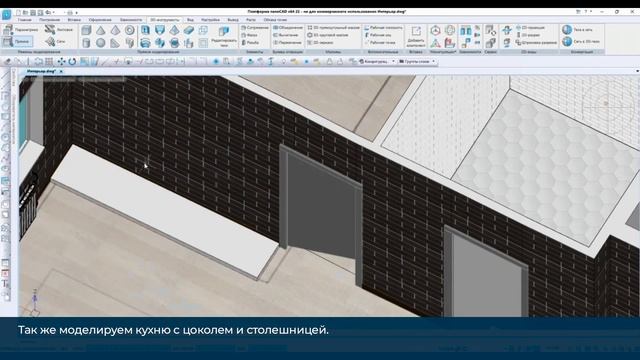Click the Undo icon in quick access toolbar
This screenshot has height=360, width=640.
(48, 13)
